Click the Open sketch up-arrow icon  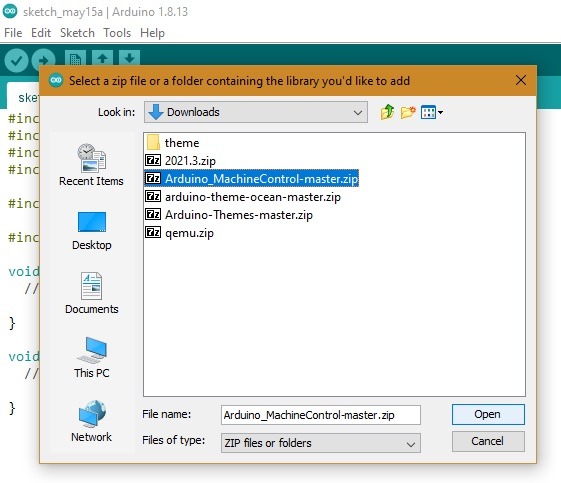(x=103, y=58)
